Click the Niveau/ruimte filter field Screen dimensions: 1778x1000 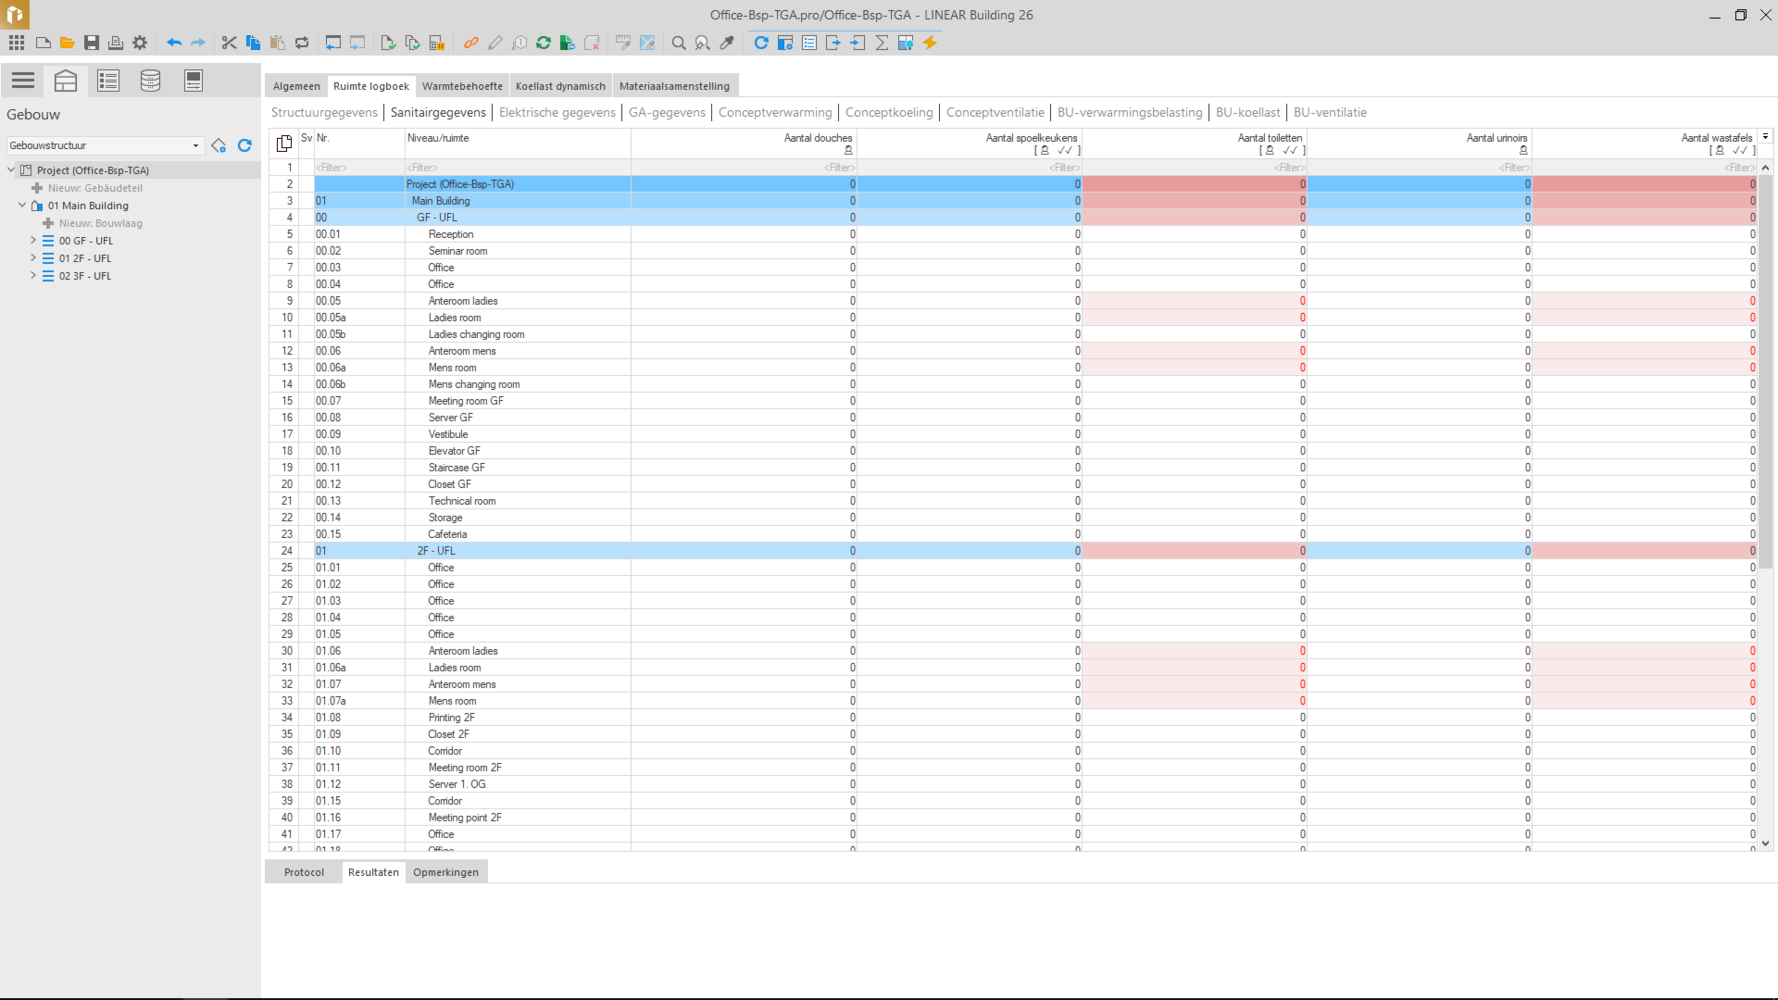coord(517,168)
